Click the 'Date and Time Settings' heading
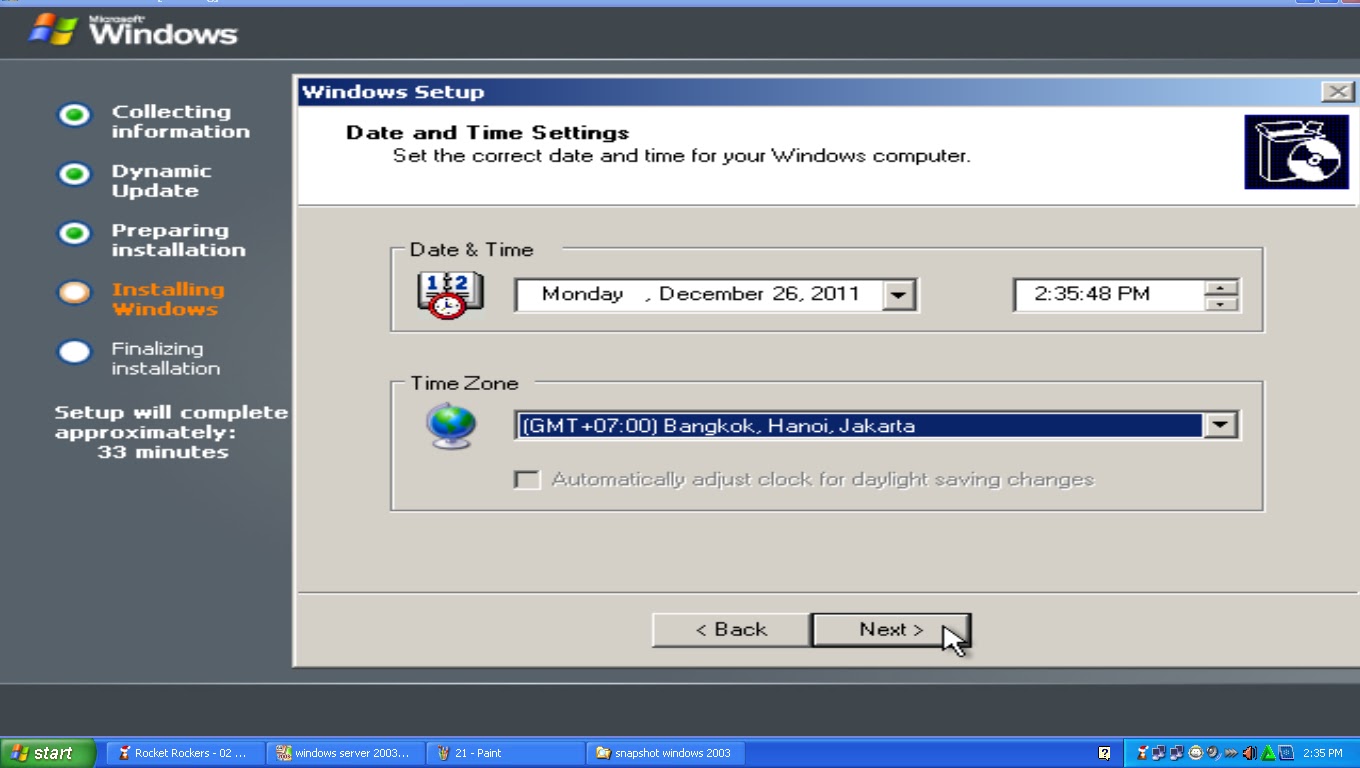This screenshot has height=768, width=1360. [487, 133]
